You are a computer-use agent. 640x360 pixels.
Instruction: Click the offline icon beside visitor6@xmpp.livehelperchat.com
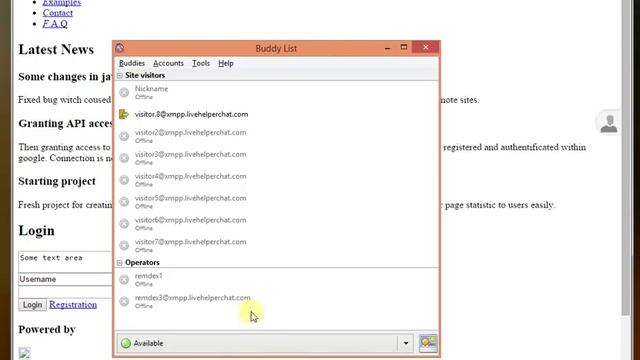tap(124, 224)
